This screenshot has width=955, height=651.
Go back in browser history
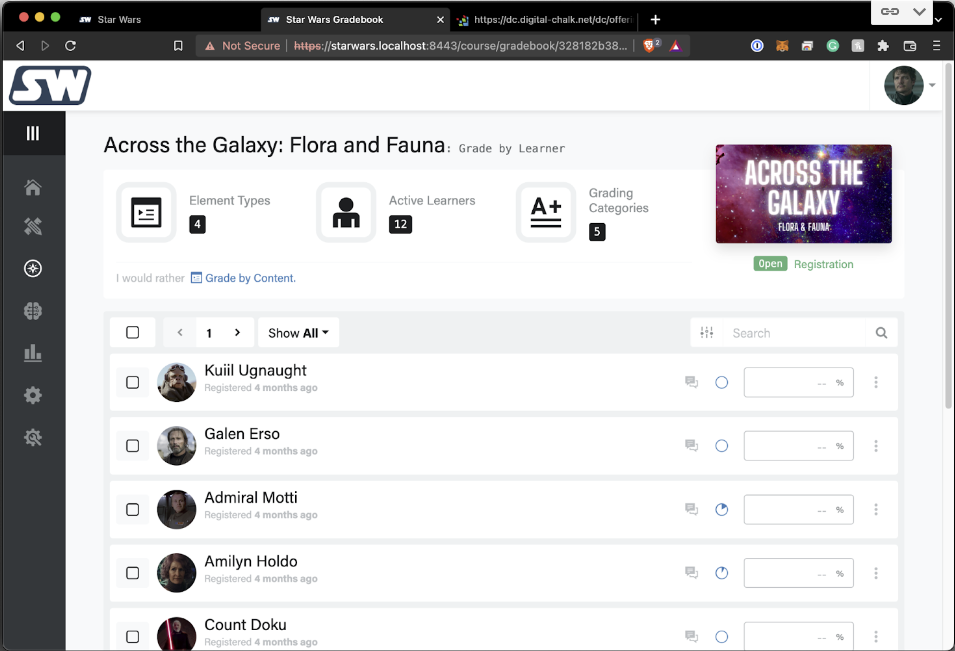click(x=20, y=46)
